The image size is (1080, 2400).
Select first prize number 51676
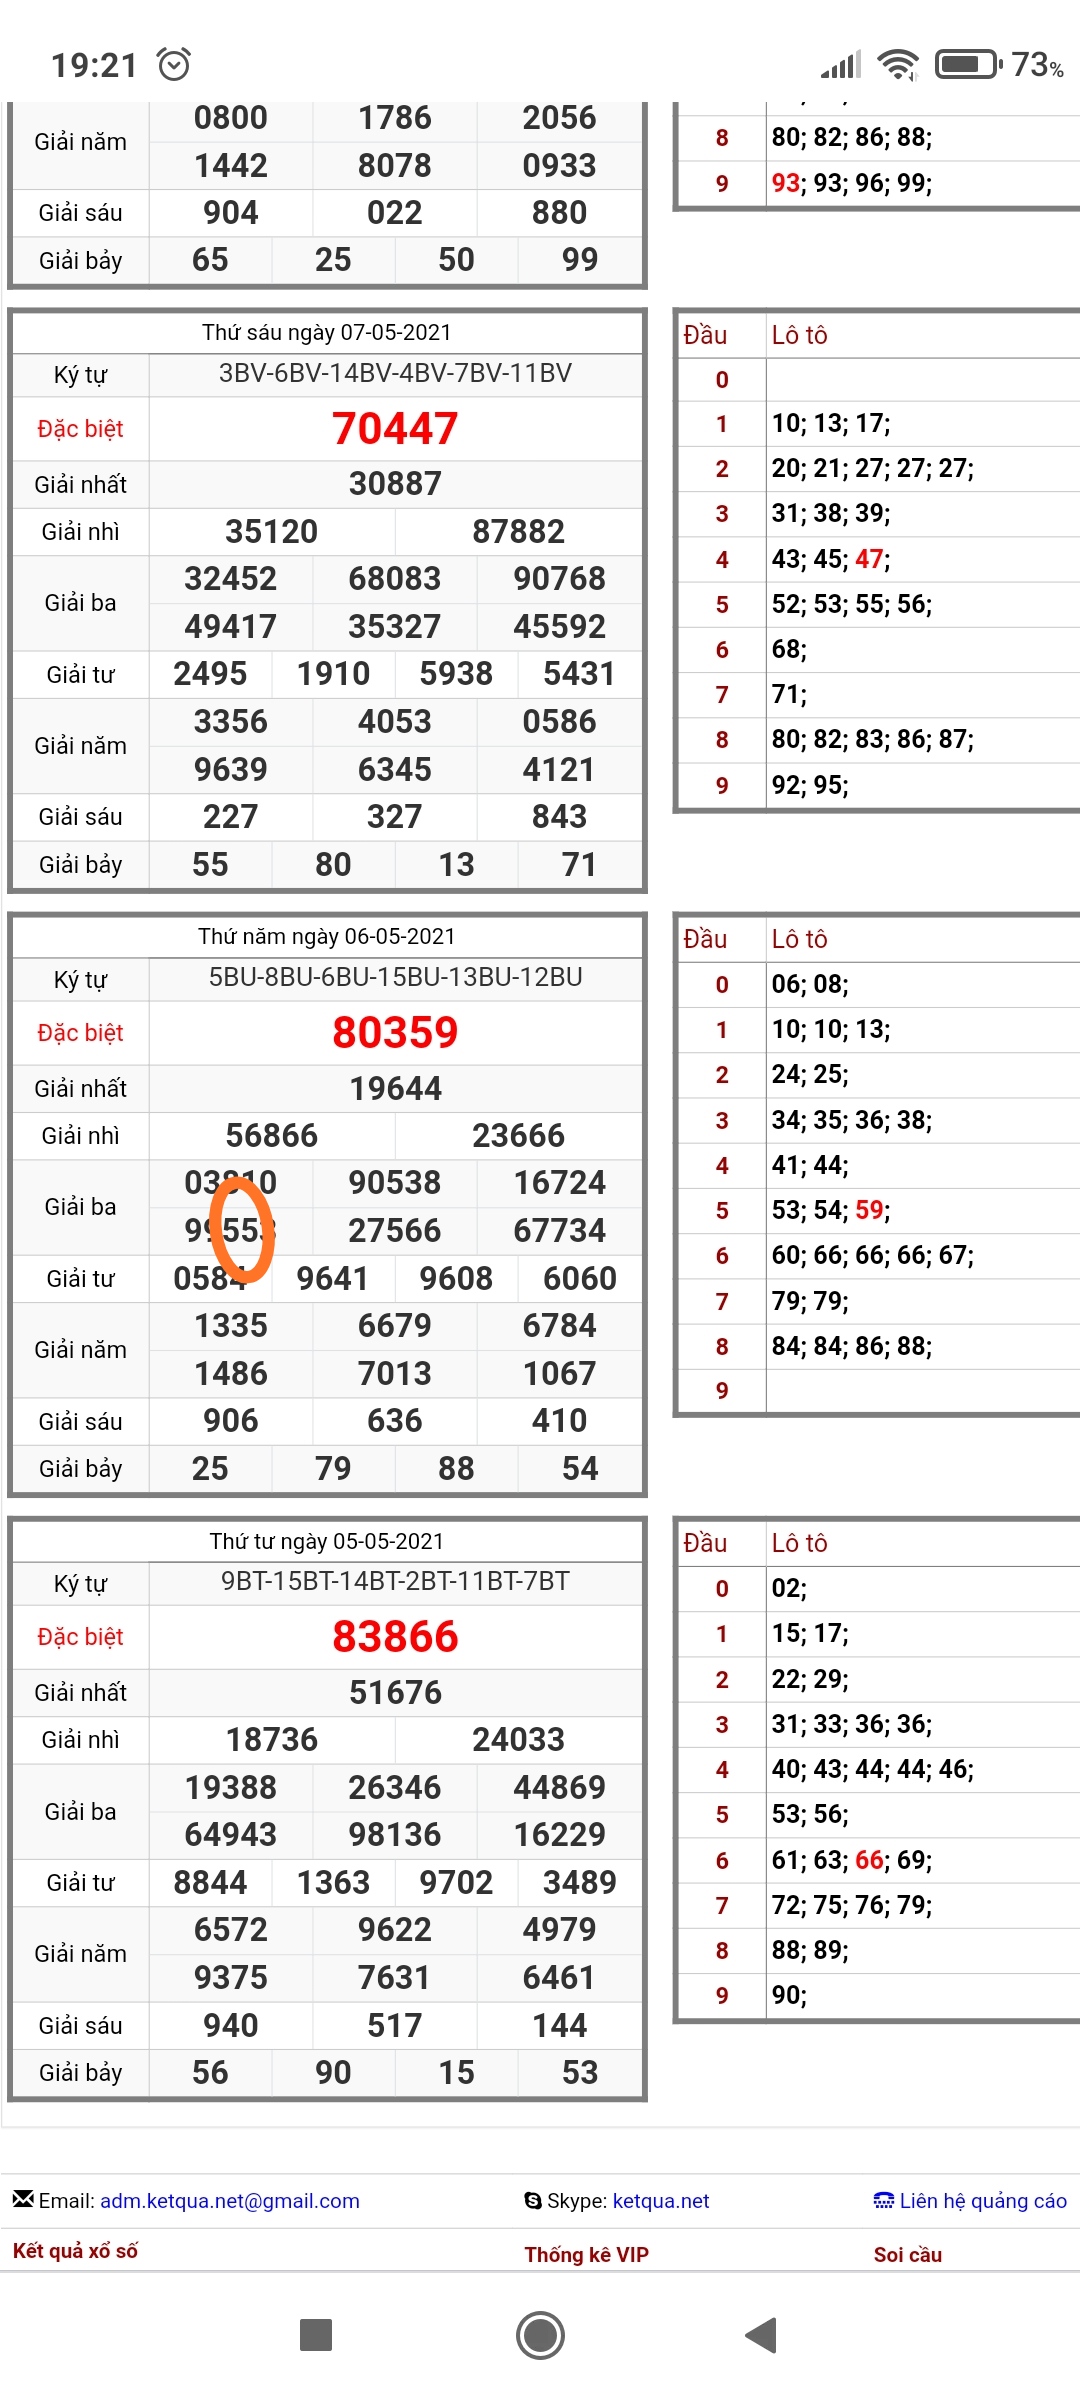pyautogui.click(x=395, y=1692)
